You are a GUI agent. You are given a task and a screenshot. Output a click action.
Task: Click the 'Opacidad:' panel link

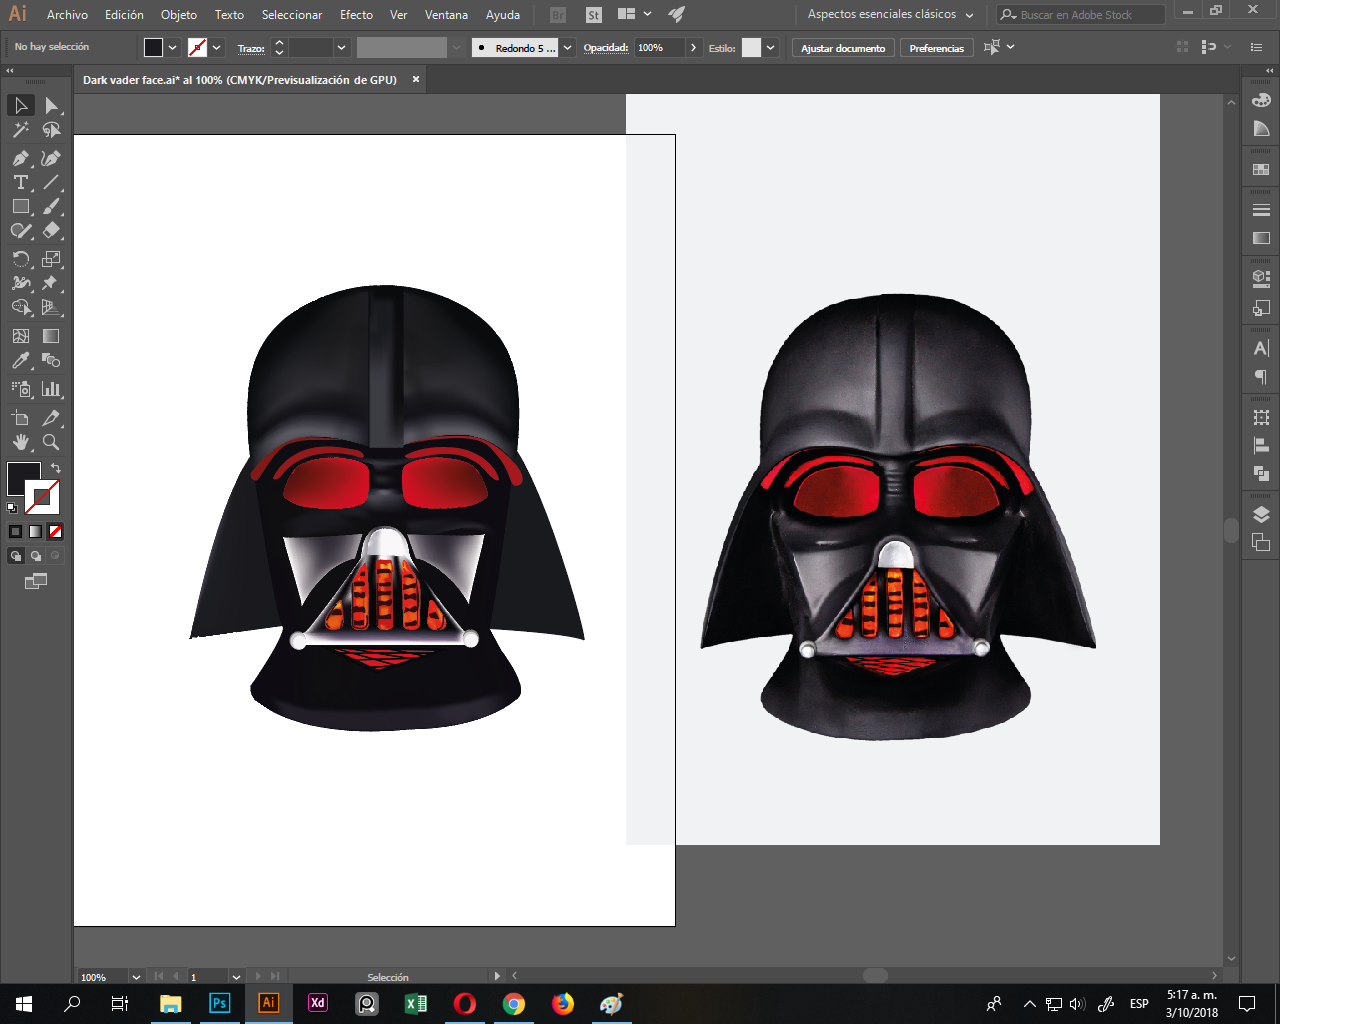point(606,48)
